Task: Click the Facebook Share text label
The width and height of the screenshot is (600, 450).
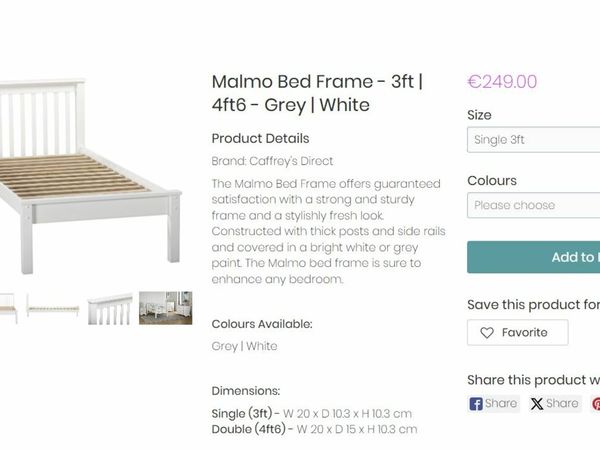Action: click(501, 403)
